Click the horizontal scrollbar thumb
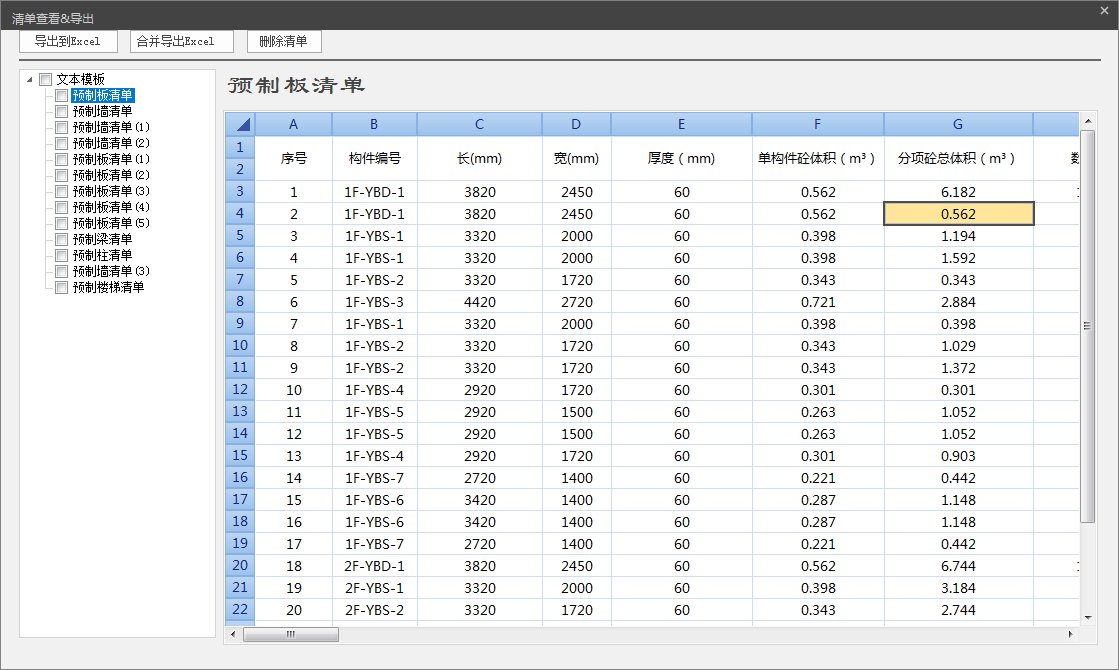The height and width of the screenshot is (670, 1119). (x=291, y=634)
